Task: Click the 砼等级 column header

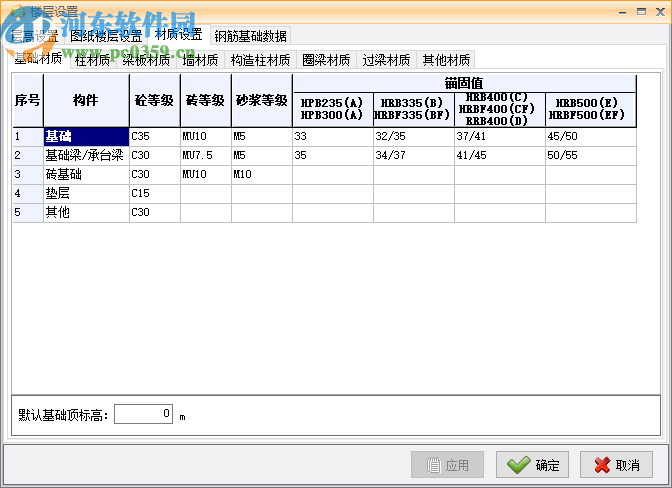Action: pos(155,100)
